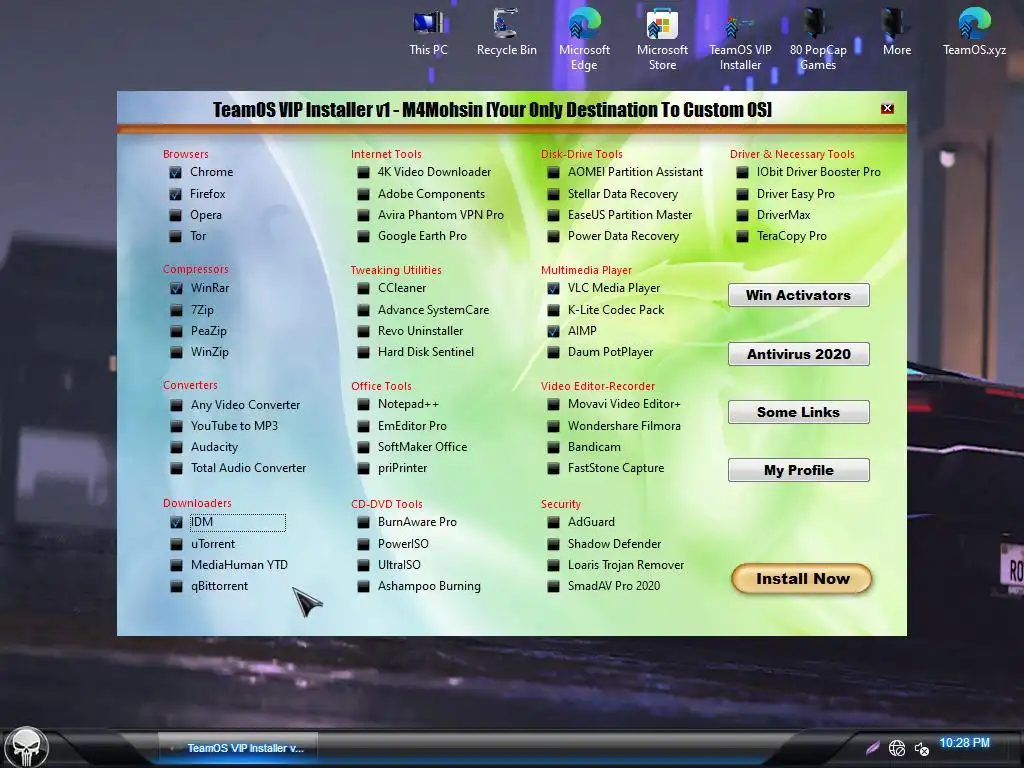Screen dimensions: 1024x768
Task: Click the network globe tray icon
Action: tap(897, 748)
